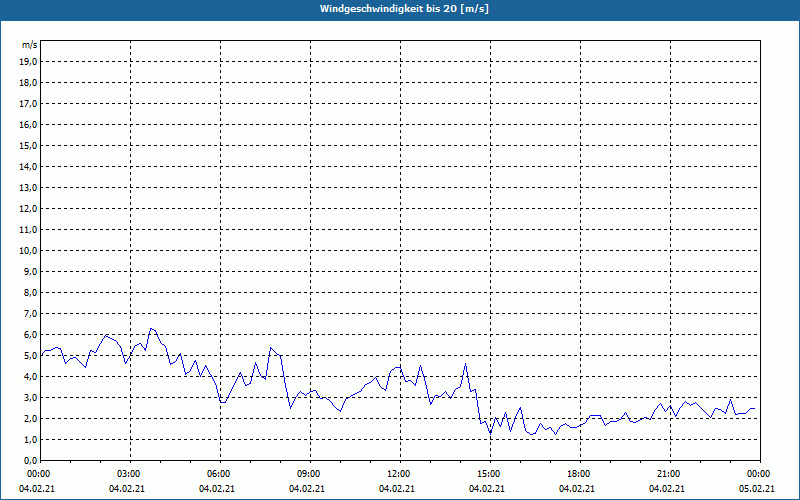Select the 11,0 y-axis tick label
This screenshot has height=500, width=800.
coord(28,230)
